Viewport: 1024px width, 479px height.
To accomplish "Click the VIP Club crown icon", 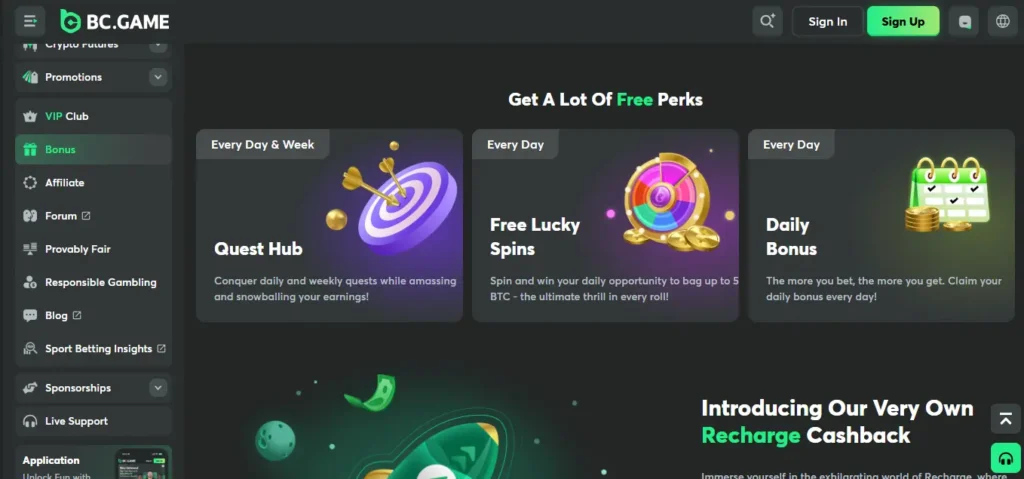I will 30,117.
